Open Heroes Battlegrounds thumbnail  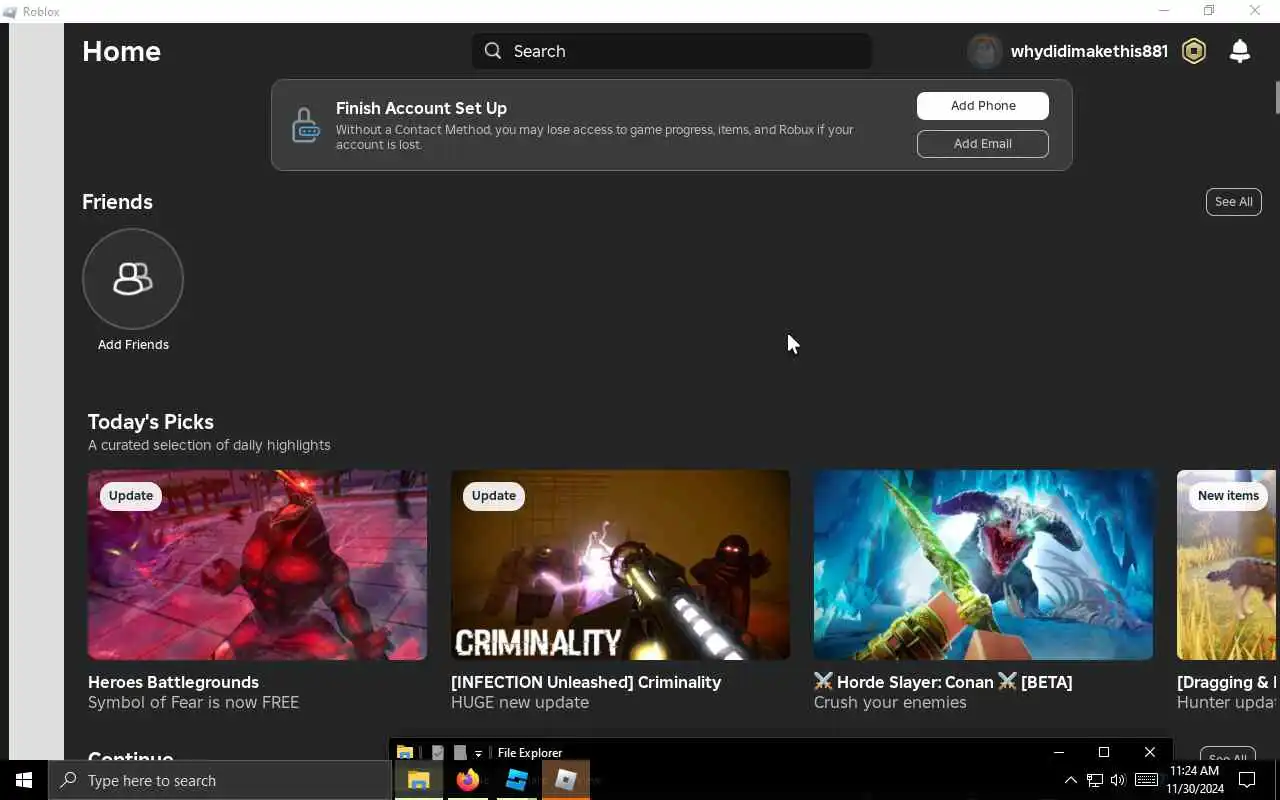pos(257,565)
